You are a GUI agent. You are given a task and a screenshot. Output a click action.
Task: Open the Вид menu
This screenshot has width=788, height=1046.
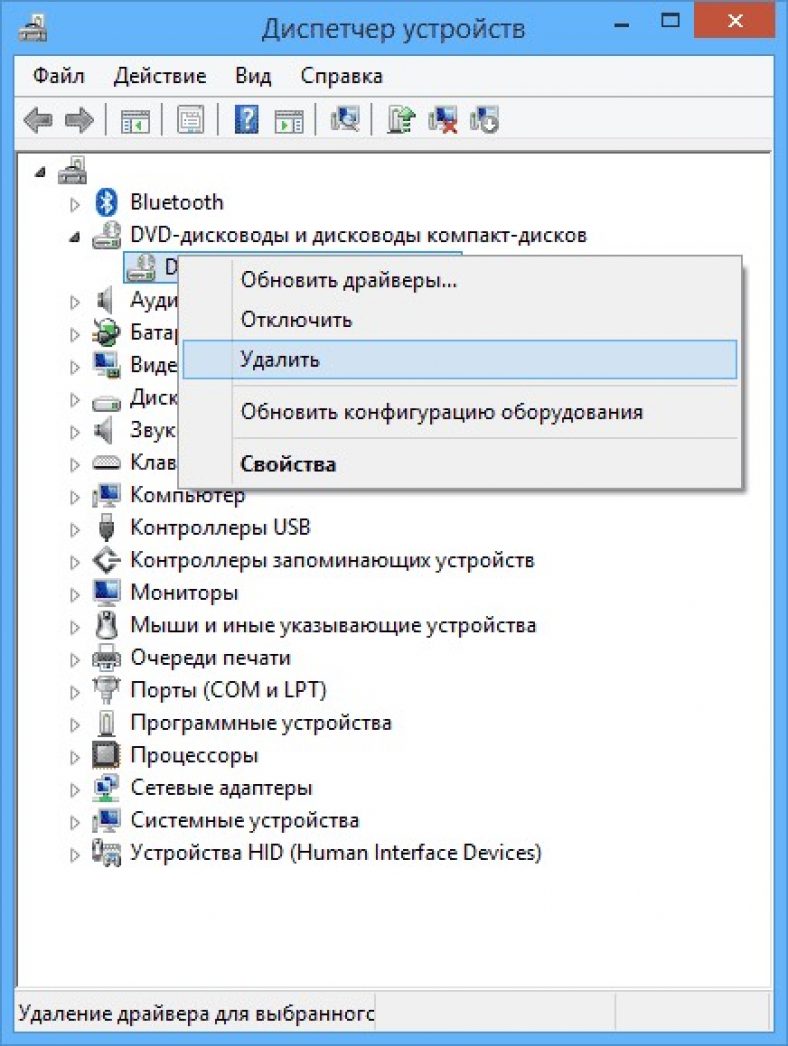click(x=253, y=76)
